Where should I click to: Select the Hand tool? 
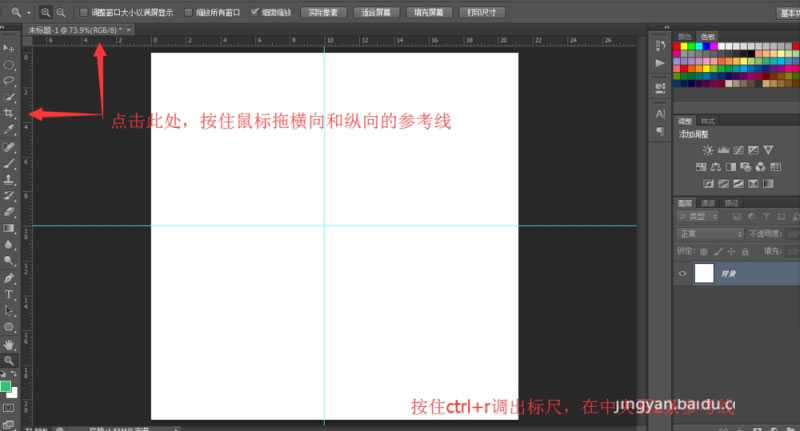(9, 343)
